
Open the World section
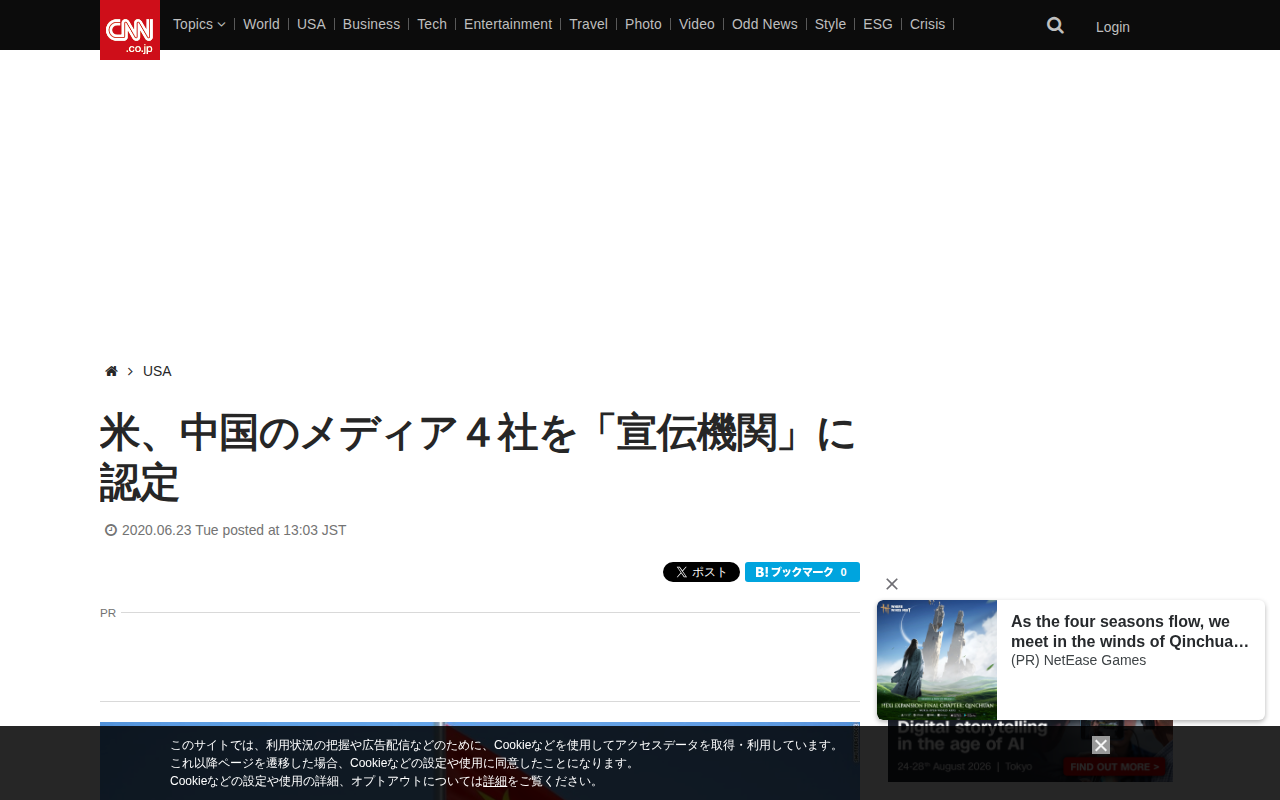pyautogui.click(x=261, y=24)
